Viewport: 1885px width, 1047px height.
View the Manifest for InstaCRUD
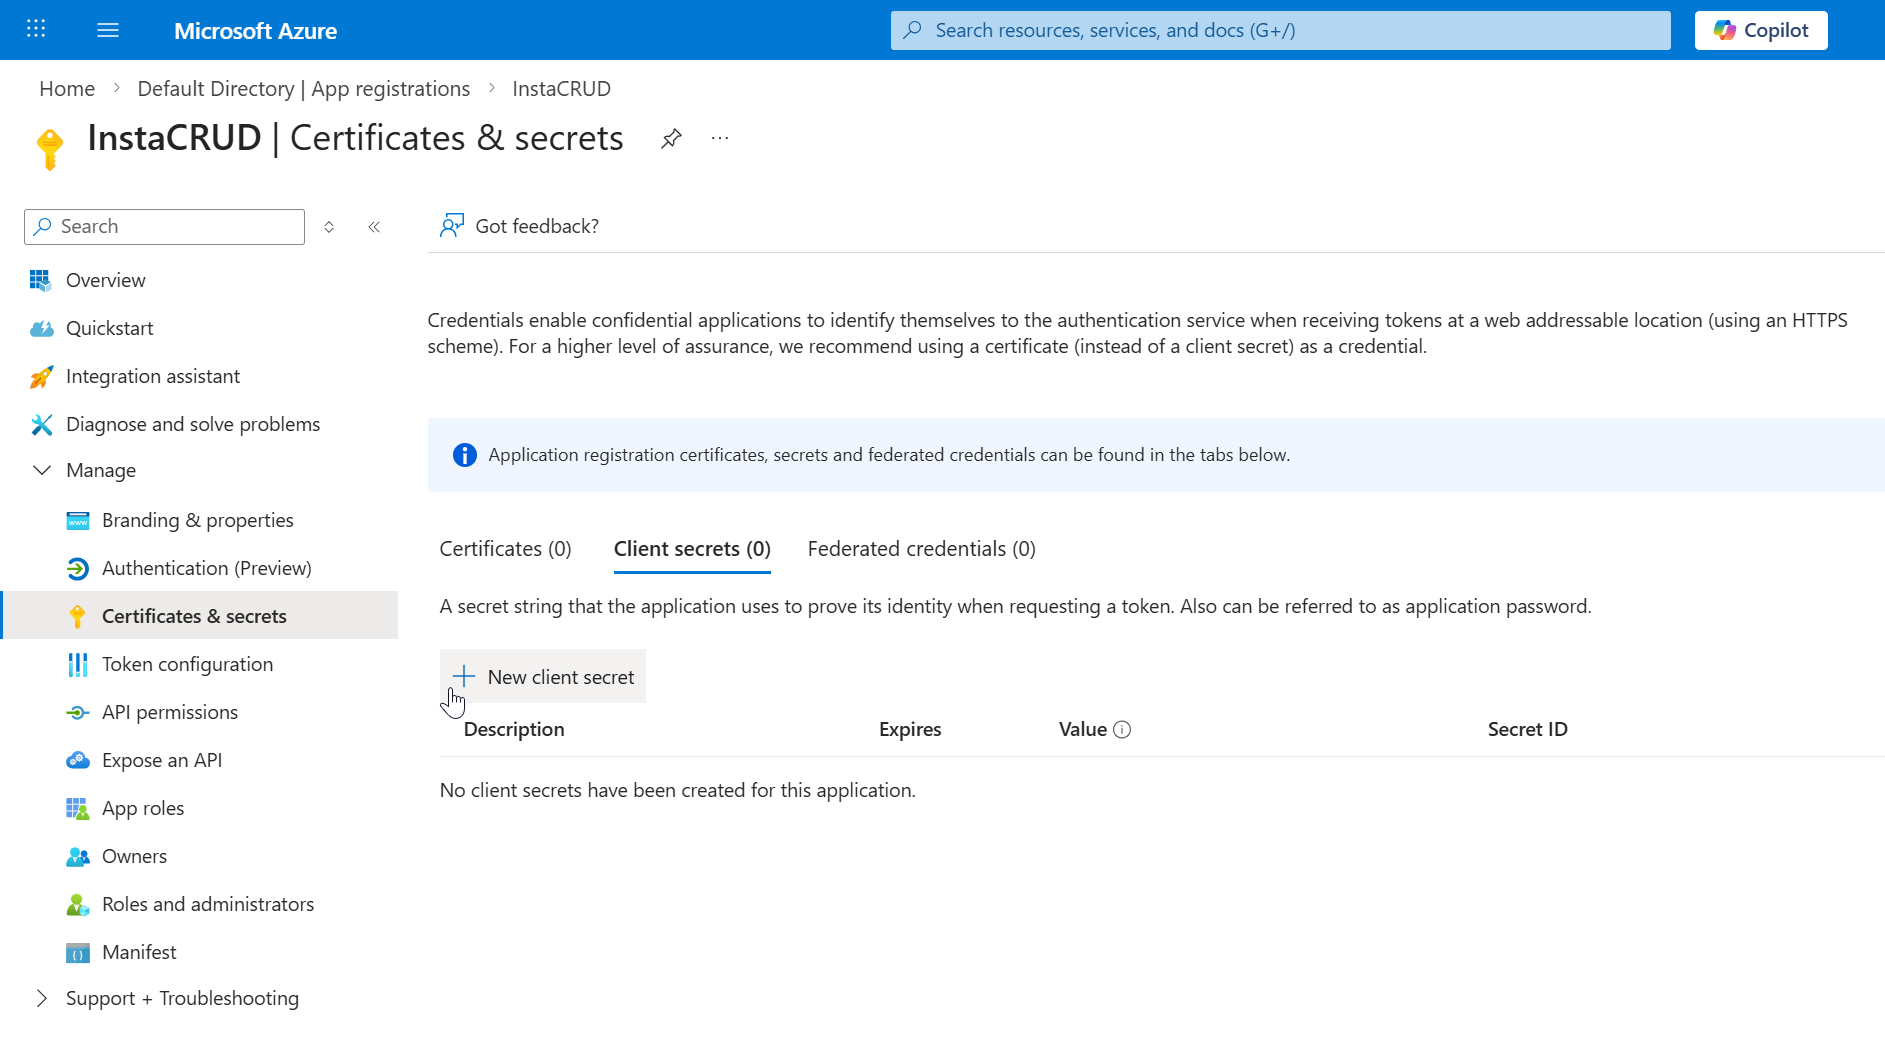pyautogui.click(x=139, y=951)
